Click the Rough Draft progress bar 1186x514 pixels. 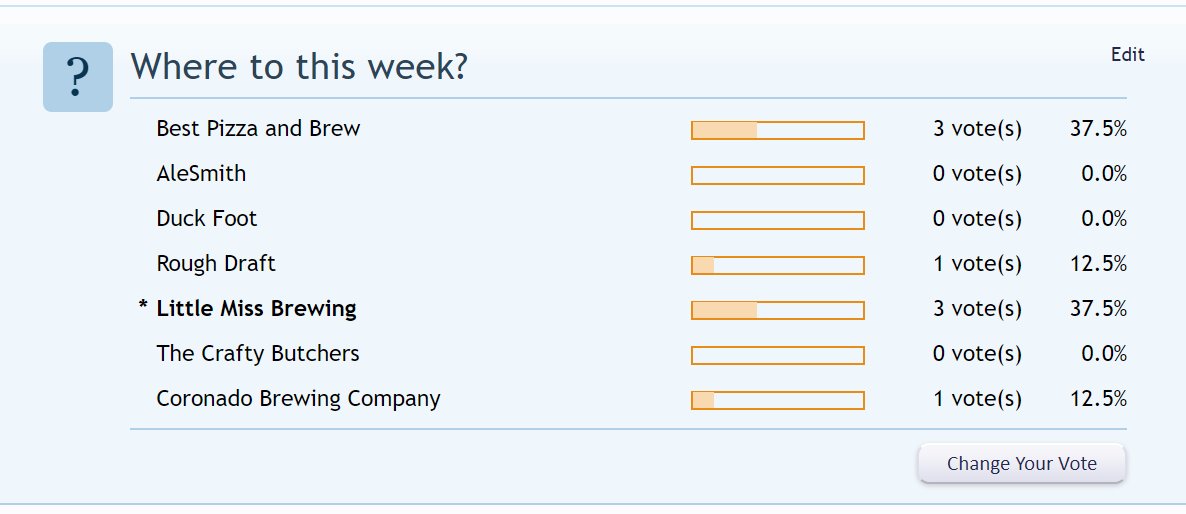778,265
